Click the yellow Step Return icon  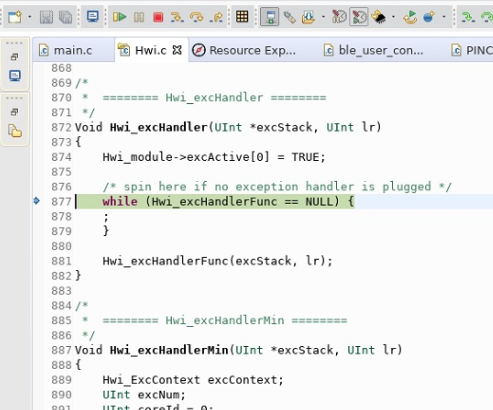point(216,17)
